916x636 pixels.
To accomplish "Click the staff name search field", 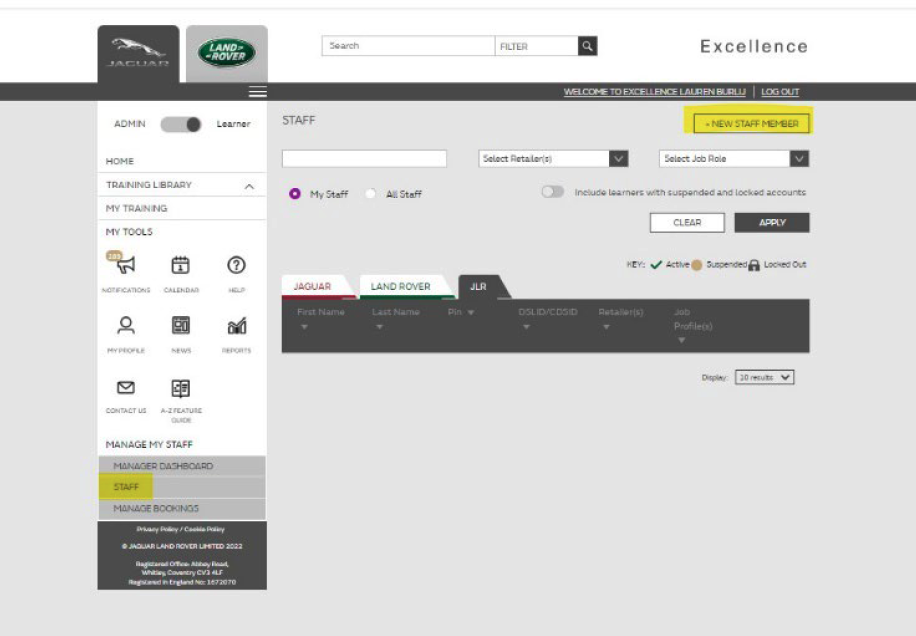I will pyautogui.click(x=364, y=159).
